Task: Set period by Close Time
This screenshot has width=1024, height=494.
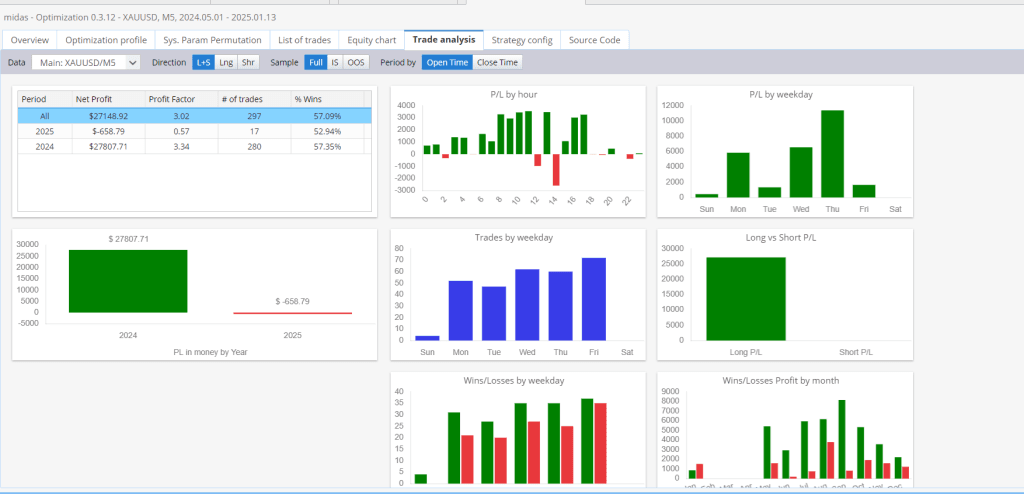Action: [x=498, y=63]
